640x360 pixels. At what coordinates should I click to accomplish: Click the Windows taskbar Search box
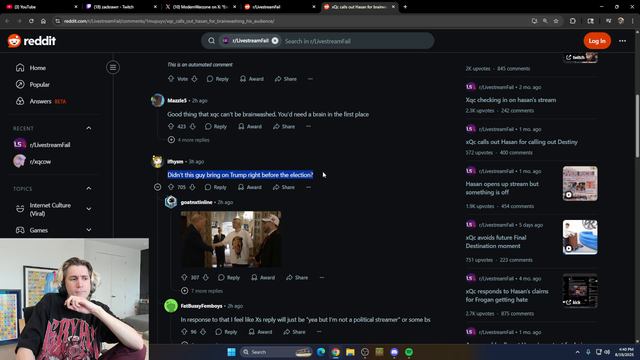pyautogui.click(x=276, y=352)
